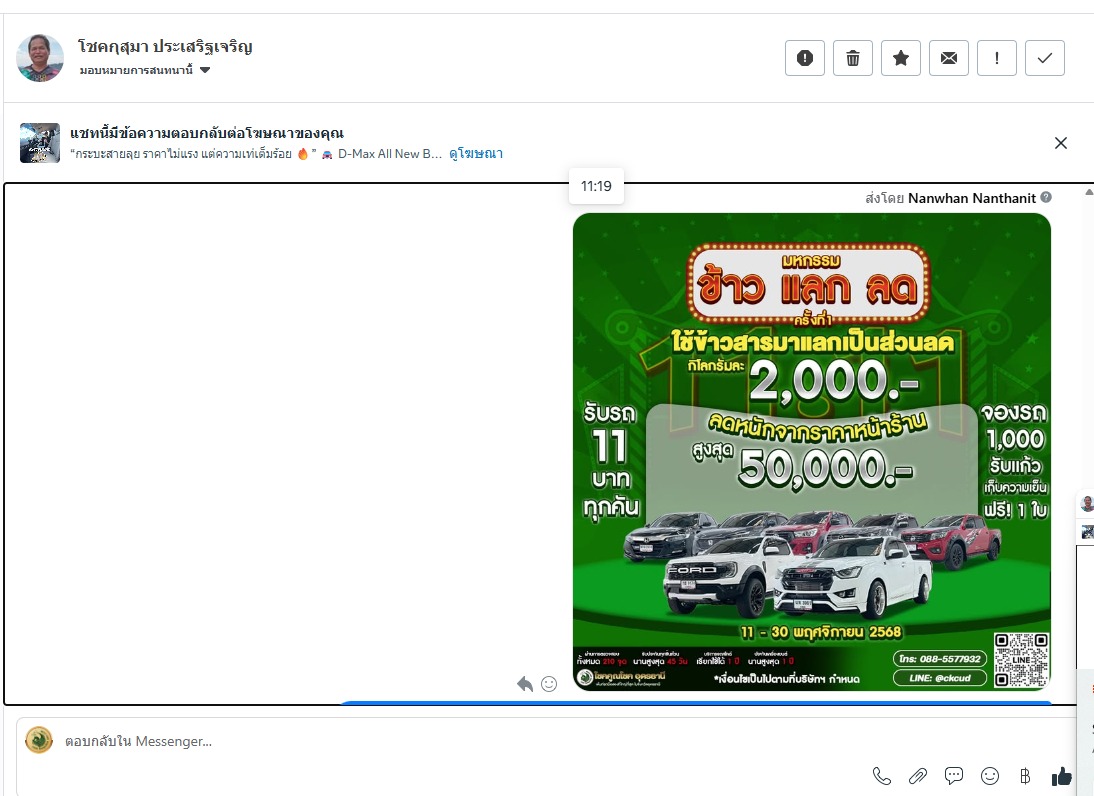
Task: Open the ad thumbnail in banner
Action: coord(40,143)
